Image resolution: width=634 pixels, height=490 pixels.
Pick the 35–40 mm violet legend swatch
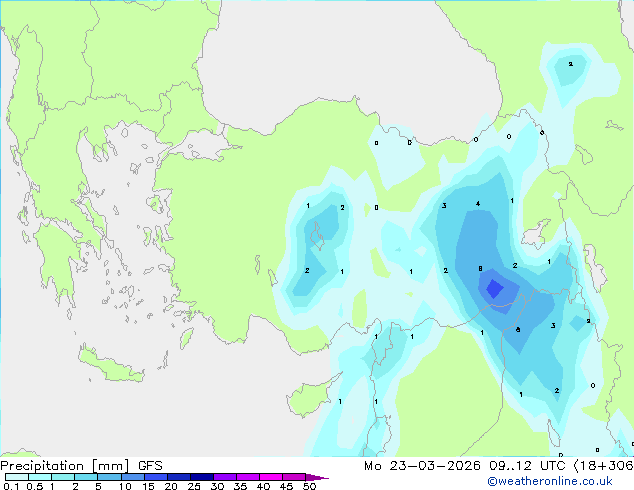(248, 477)
